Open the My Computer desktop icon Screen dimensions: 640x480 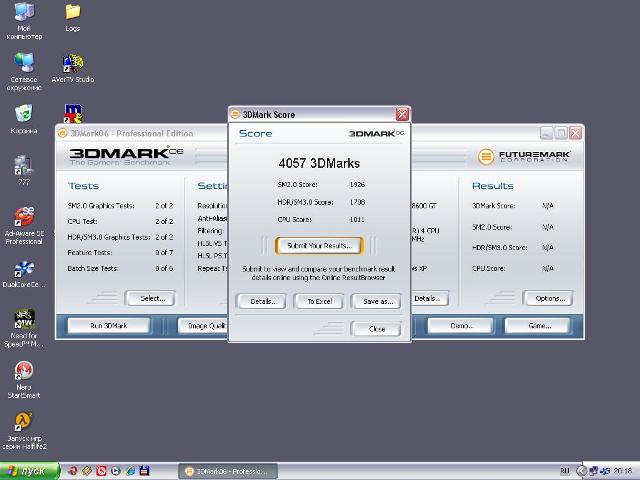pos(24,21)
